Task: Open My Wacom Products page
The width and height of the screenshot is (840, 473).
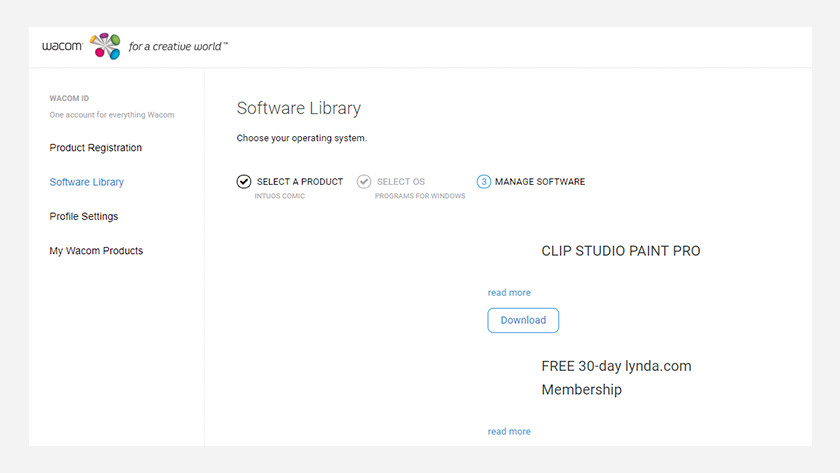Action: pyautogui.click(x=96, y=251)
